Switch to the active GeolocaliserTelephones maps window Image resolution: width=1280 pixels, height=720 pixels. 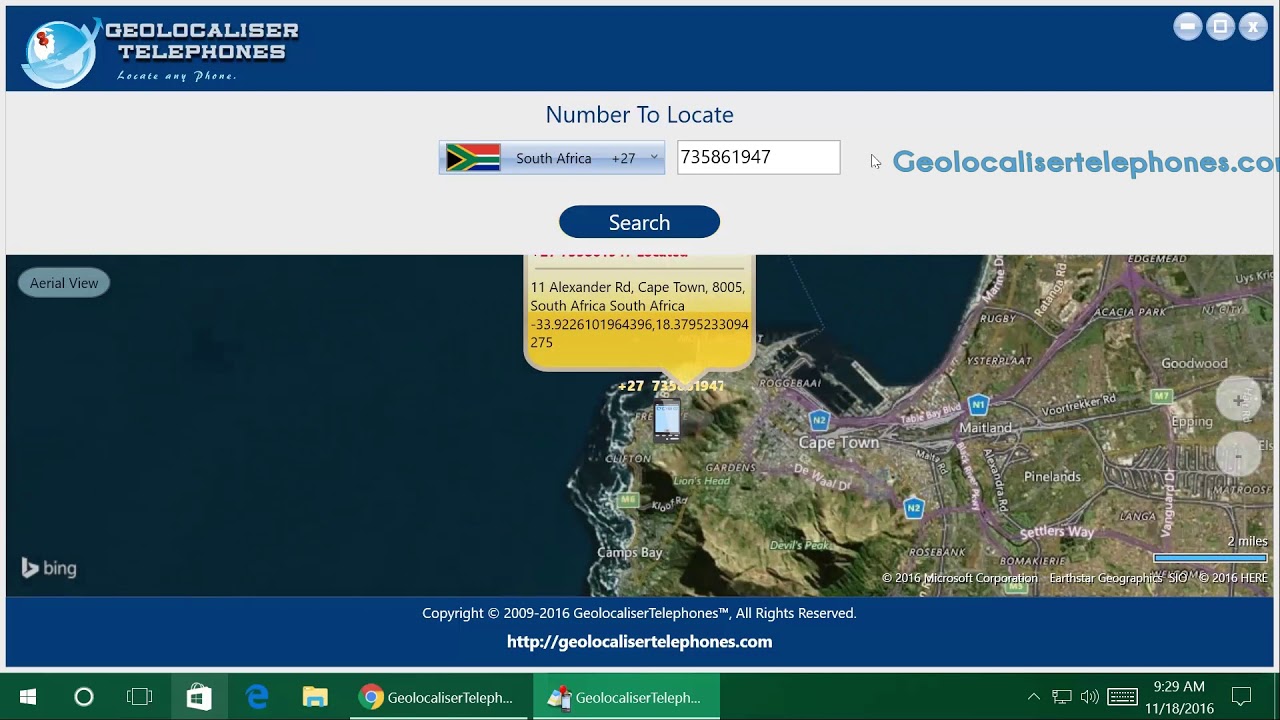[x=626, y=697]
